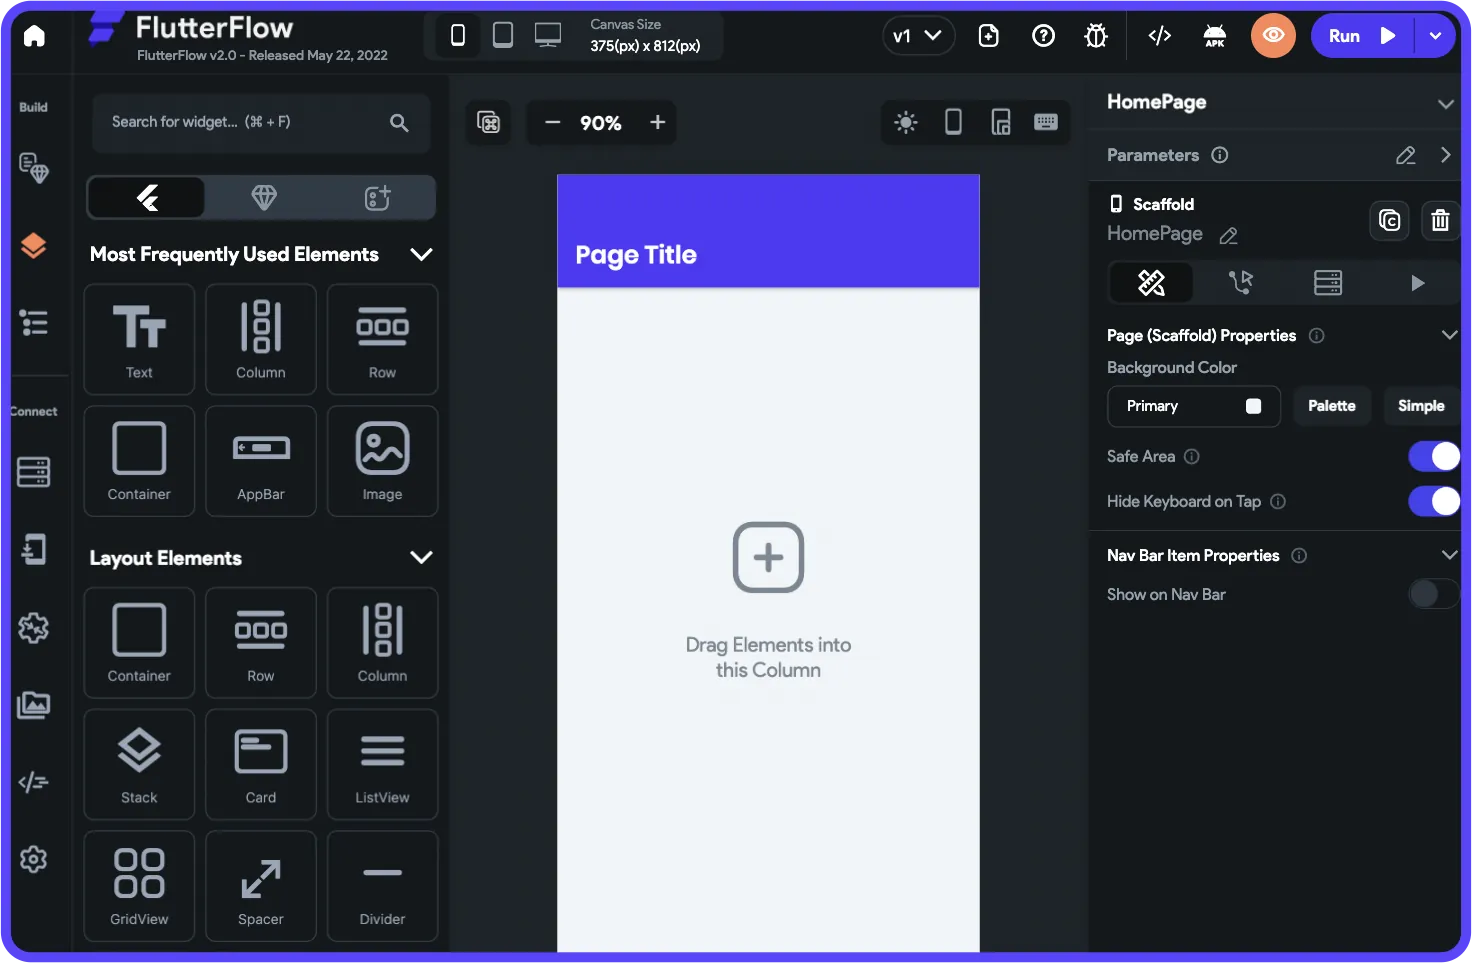Open the debug panel via bug icon
Image resolution: width=1472 pixels, height=963 pixels.
pyautogui.click(x=1095, y=35)
